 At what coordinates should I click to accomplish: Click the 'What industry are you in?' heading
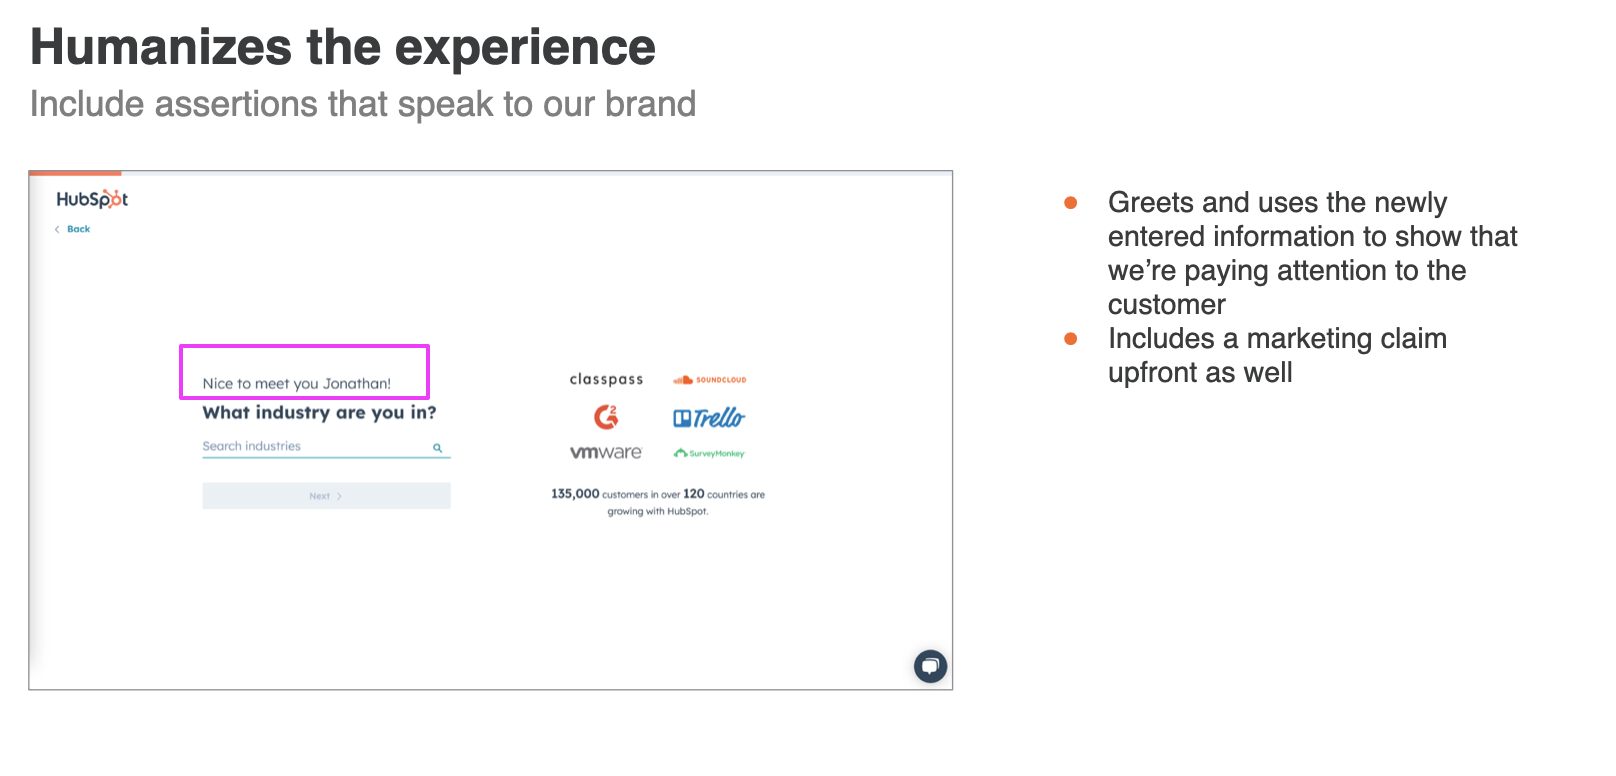click(319, 413)
